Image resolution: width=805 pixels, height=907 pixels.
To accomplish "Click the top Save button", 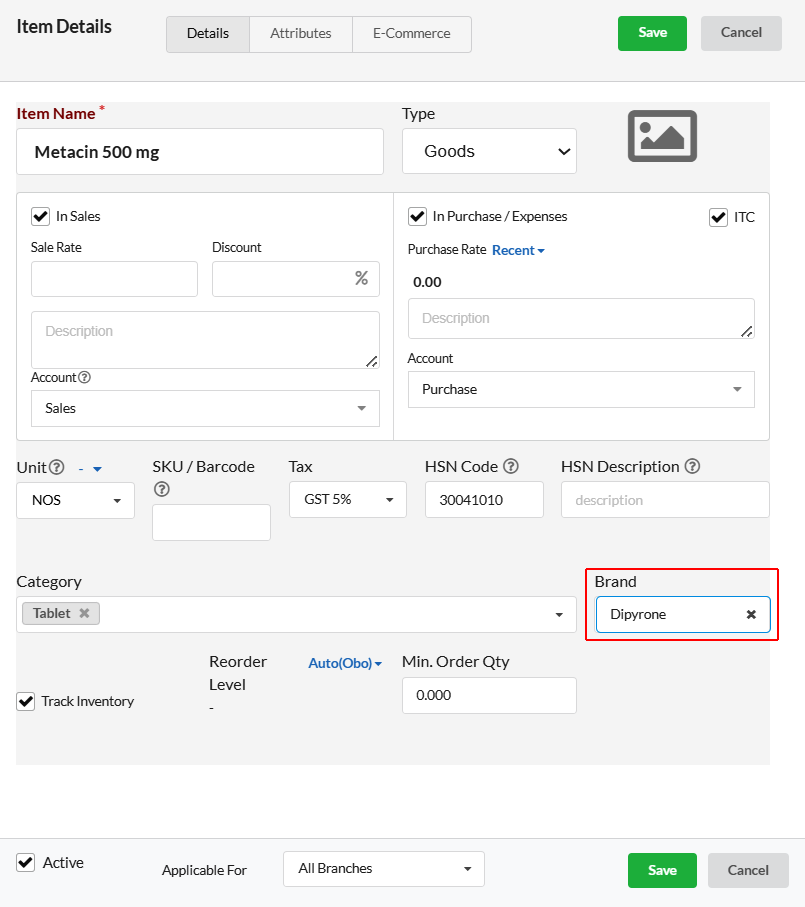I will tap(652, 33).
